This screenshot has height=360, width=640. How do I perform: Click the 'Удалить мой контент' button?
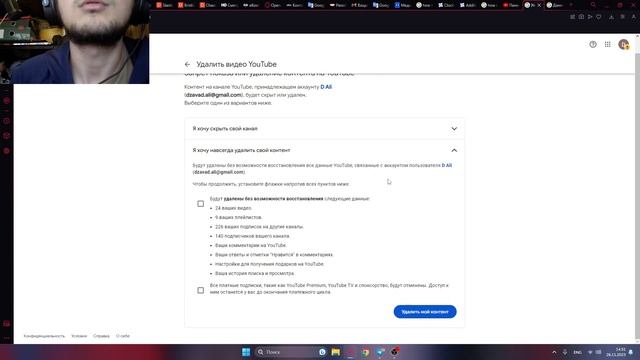(x=425, y=312)
